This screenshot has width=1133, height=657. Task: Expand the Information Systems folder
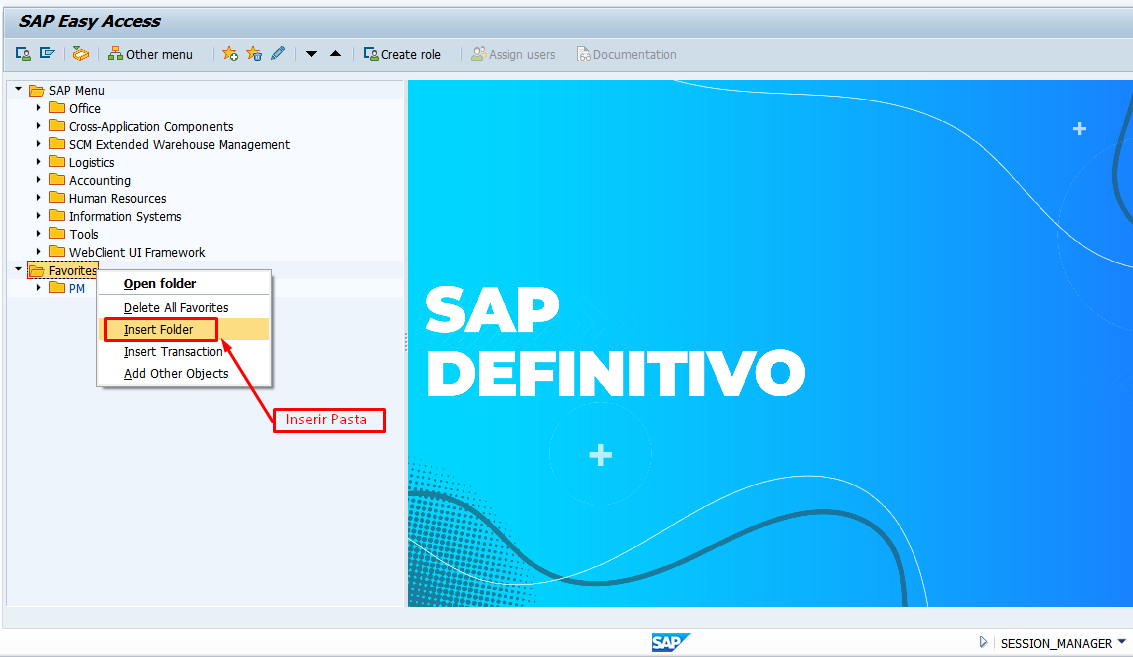[x=38, y=215]
